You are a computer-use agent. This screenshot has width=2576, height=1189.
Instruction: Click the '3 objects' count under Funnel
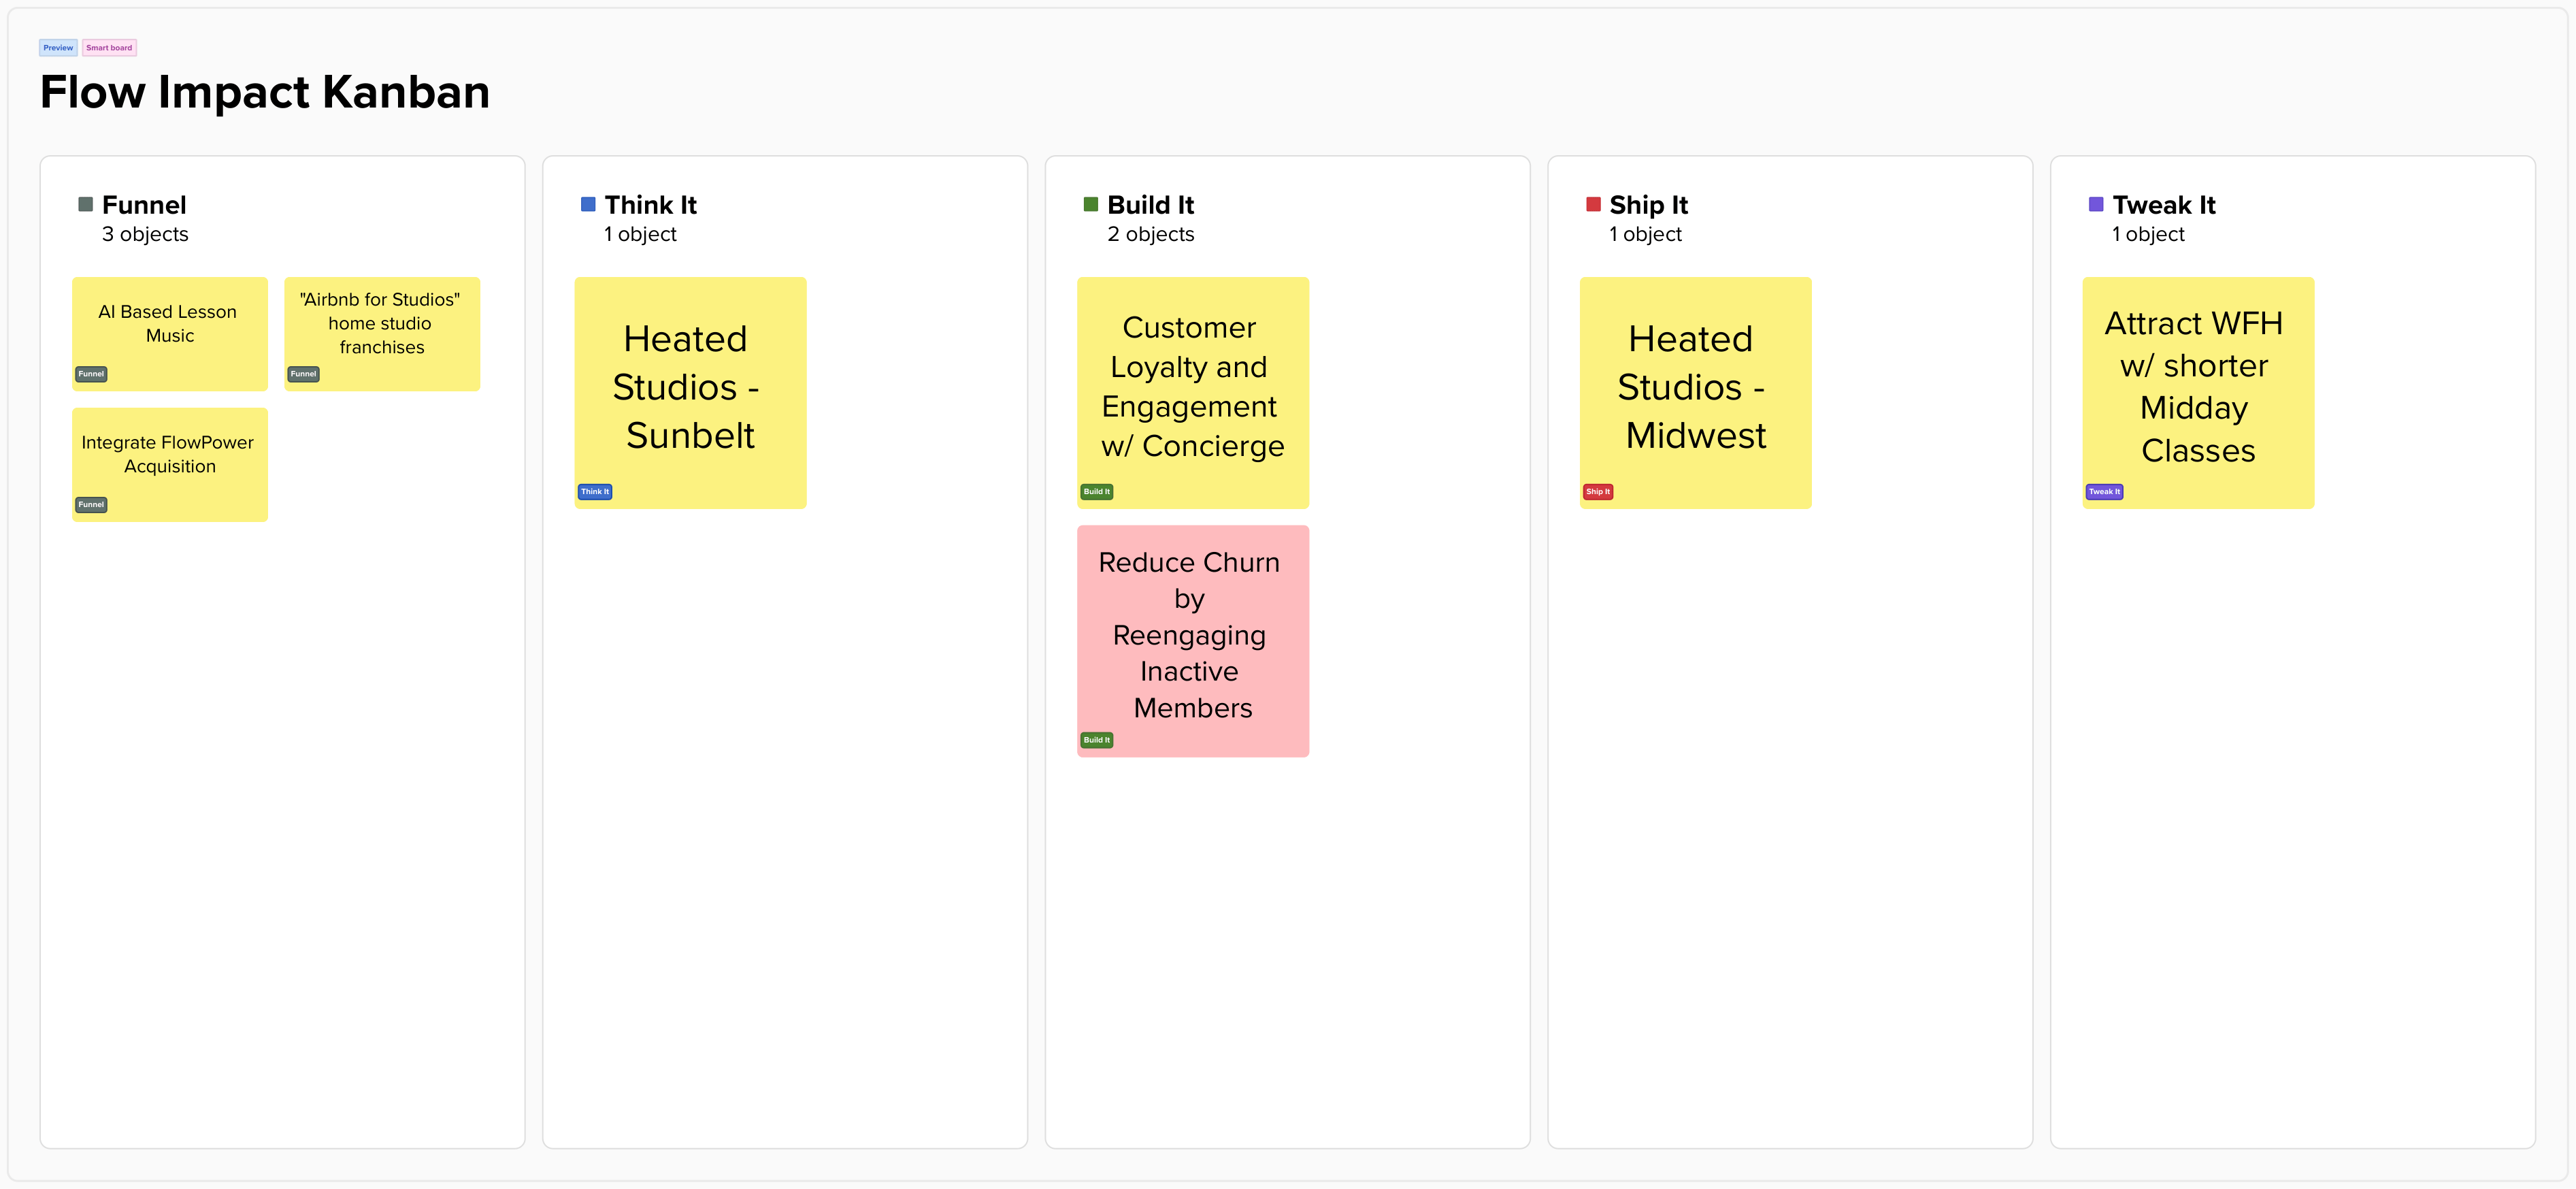[x=145, y=235]
